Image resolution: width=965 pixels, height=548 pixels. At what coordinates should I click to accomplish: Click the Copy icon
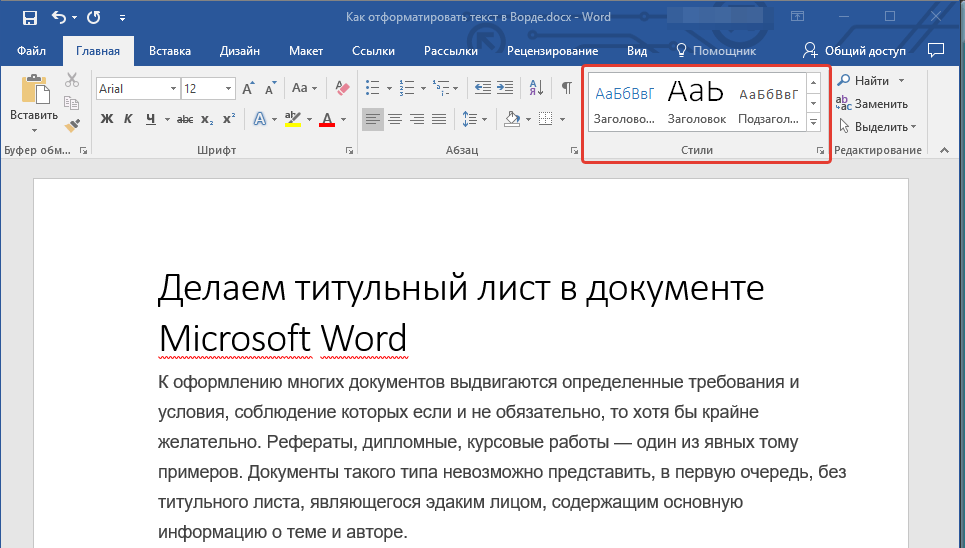(x=72, y=103)
